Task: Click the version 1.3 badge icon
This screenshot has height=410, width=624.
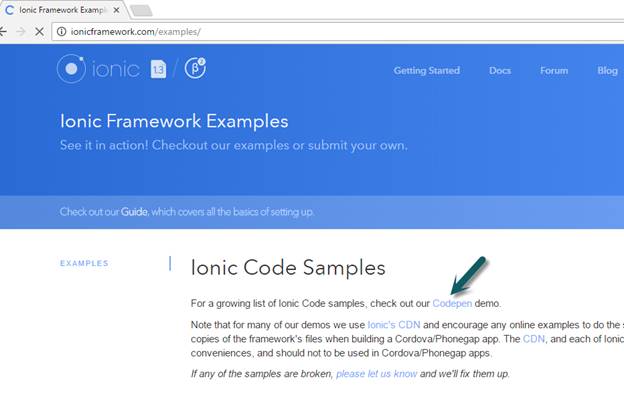Action: click(159, 69)
